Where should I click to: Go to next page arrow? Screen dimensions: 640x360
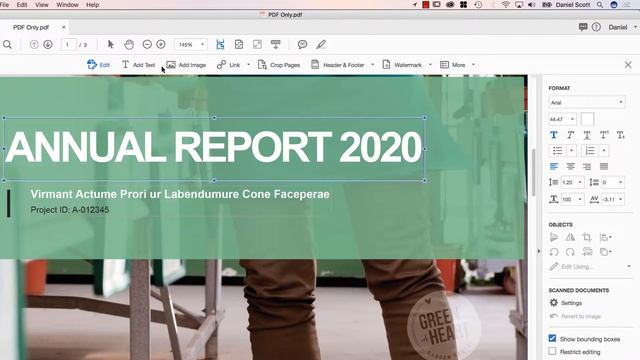click(48, 44)
